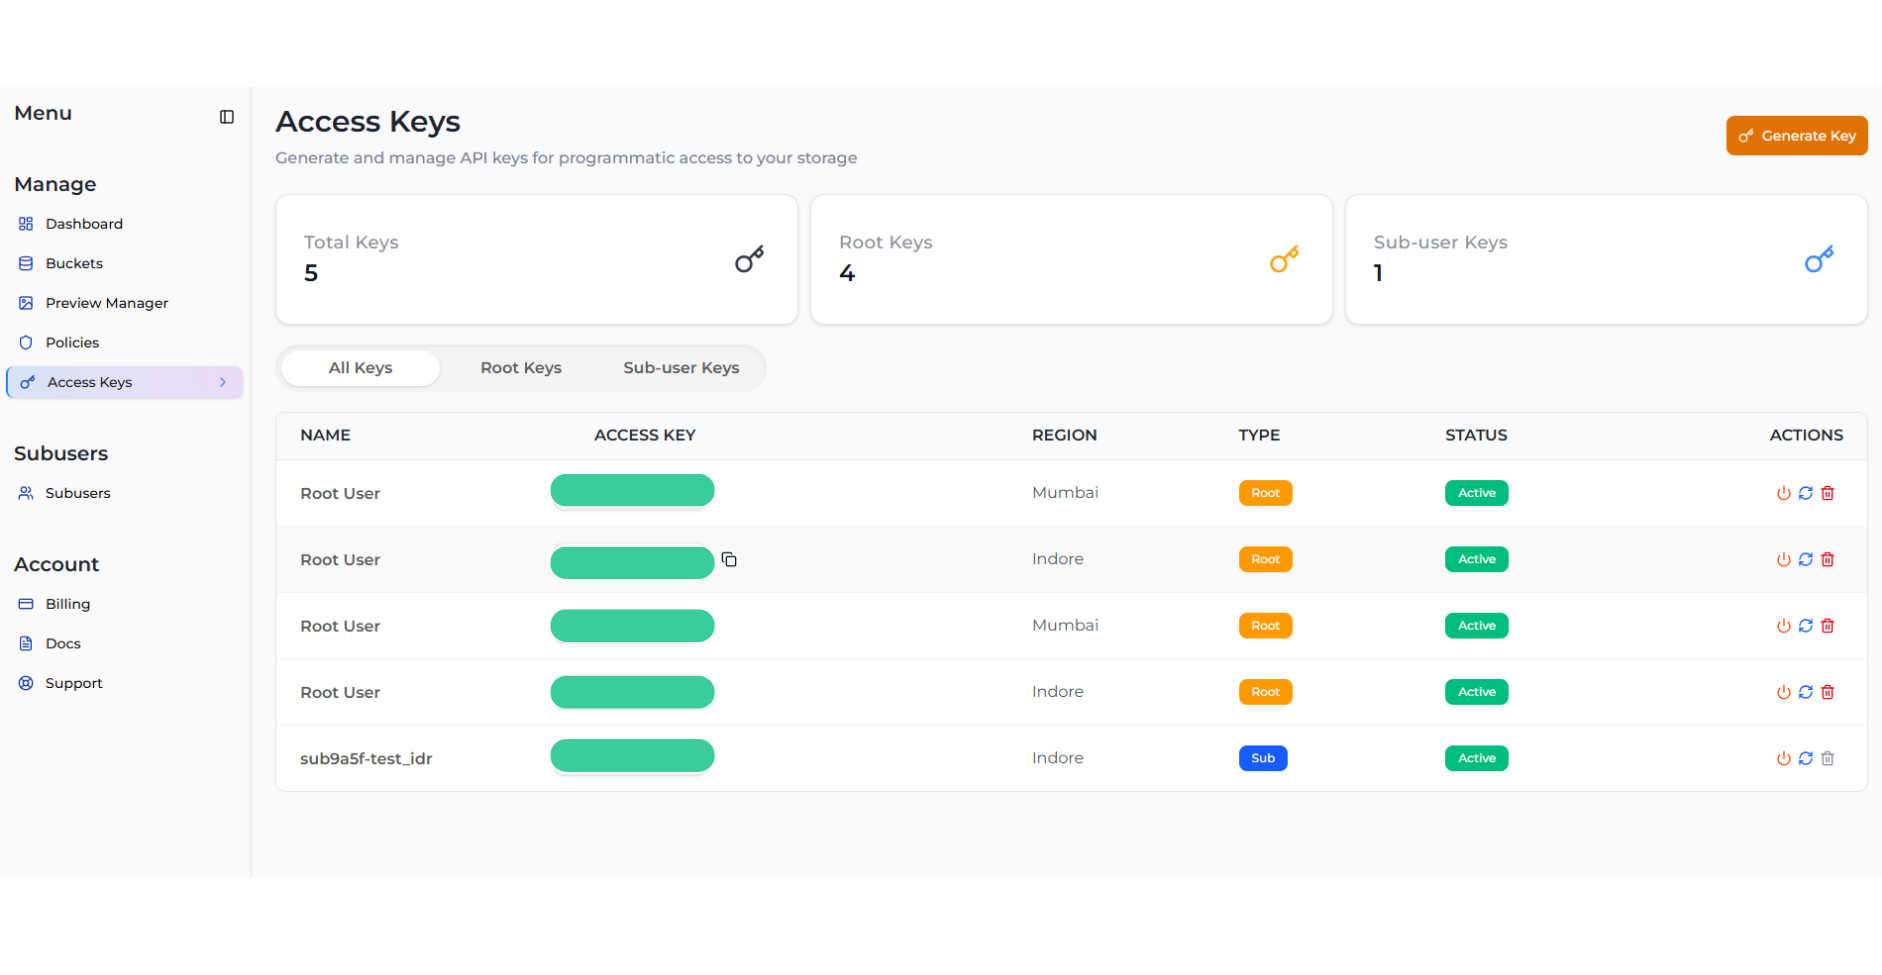Regenerate the first Root User key
1882x975 pixels.
pyautogui.click(x=1805, y=493)
